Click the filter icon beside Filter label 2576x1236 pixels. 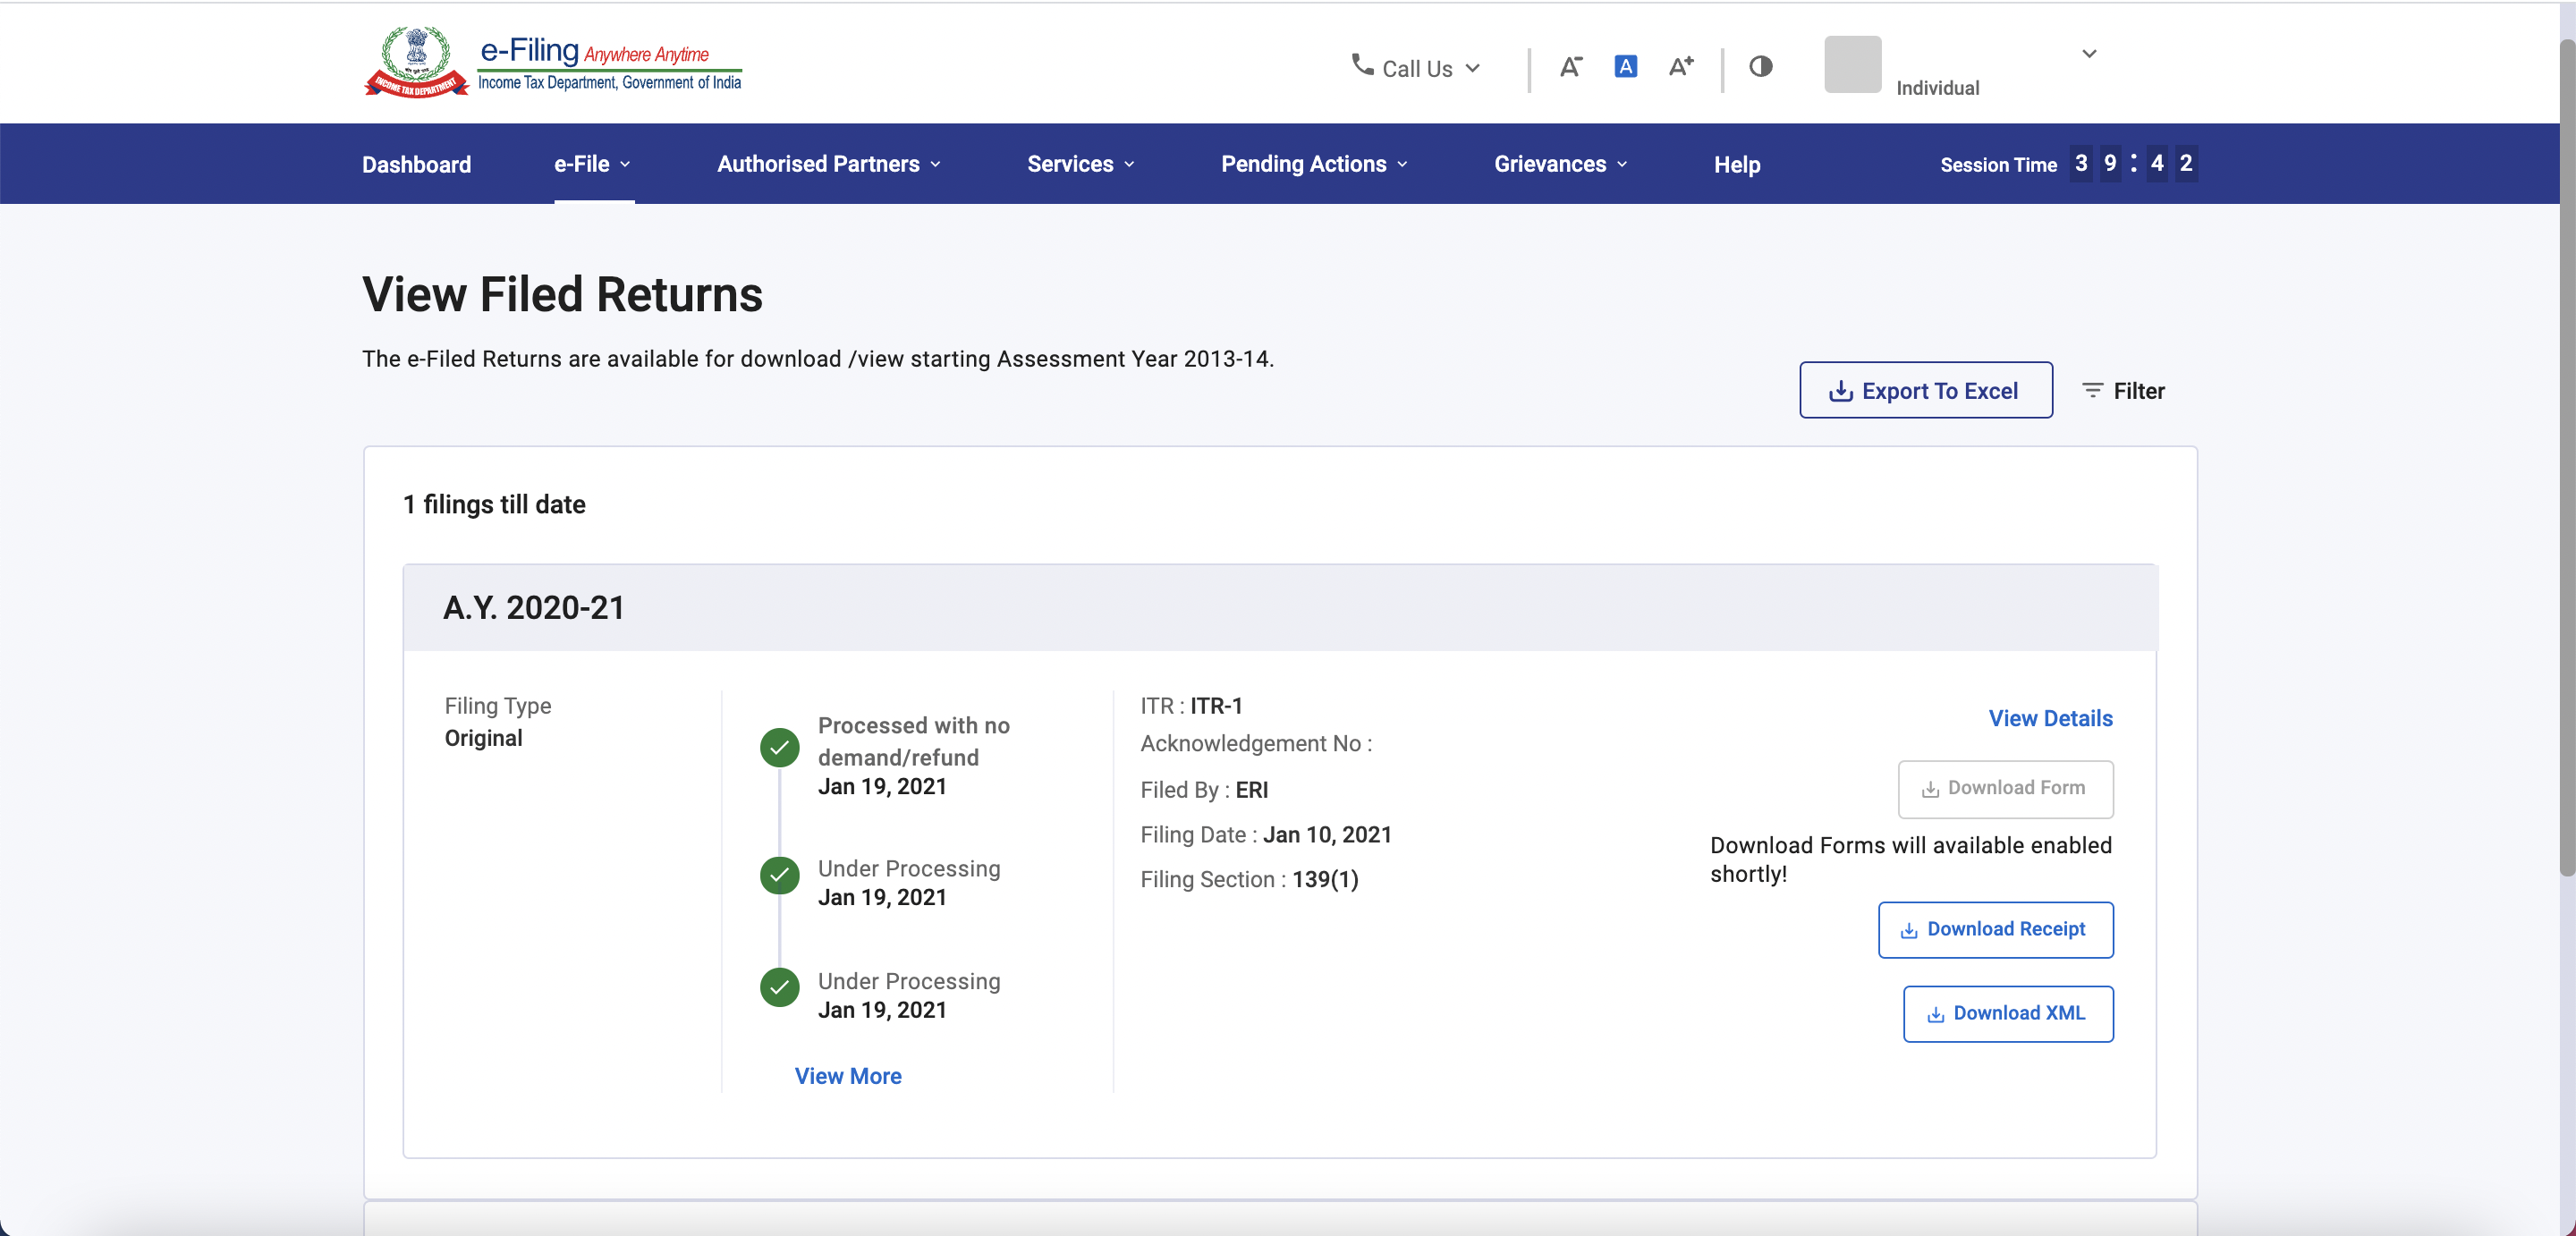(x=2094, y=391)
